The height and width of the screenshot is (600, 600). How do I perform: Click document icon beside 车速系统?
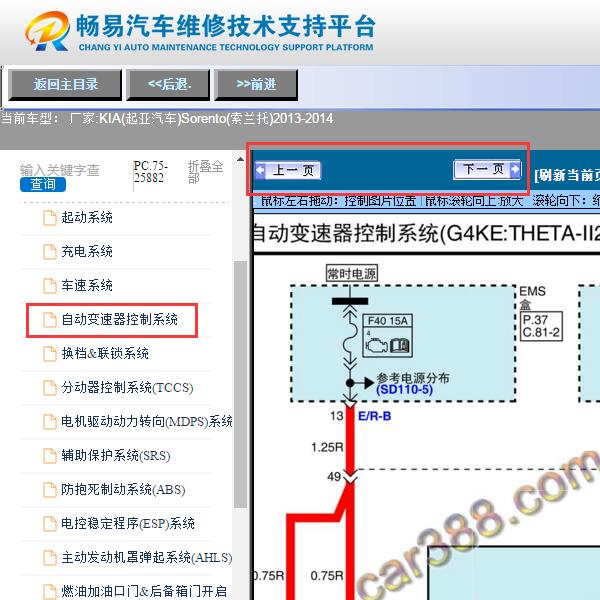point(50,285)
